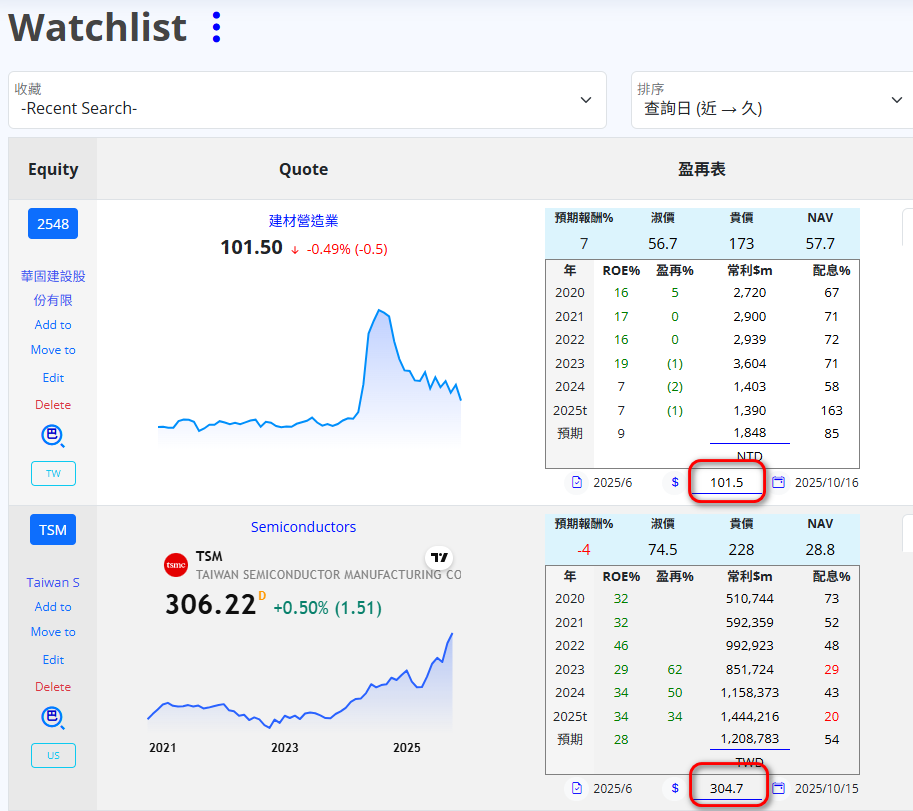Open the 建材營造業 industry link
This screenshot has width=913, height=811.
click(x=303, y=221)
